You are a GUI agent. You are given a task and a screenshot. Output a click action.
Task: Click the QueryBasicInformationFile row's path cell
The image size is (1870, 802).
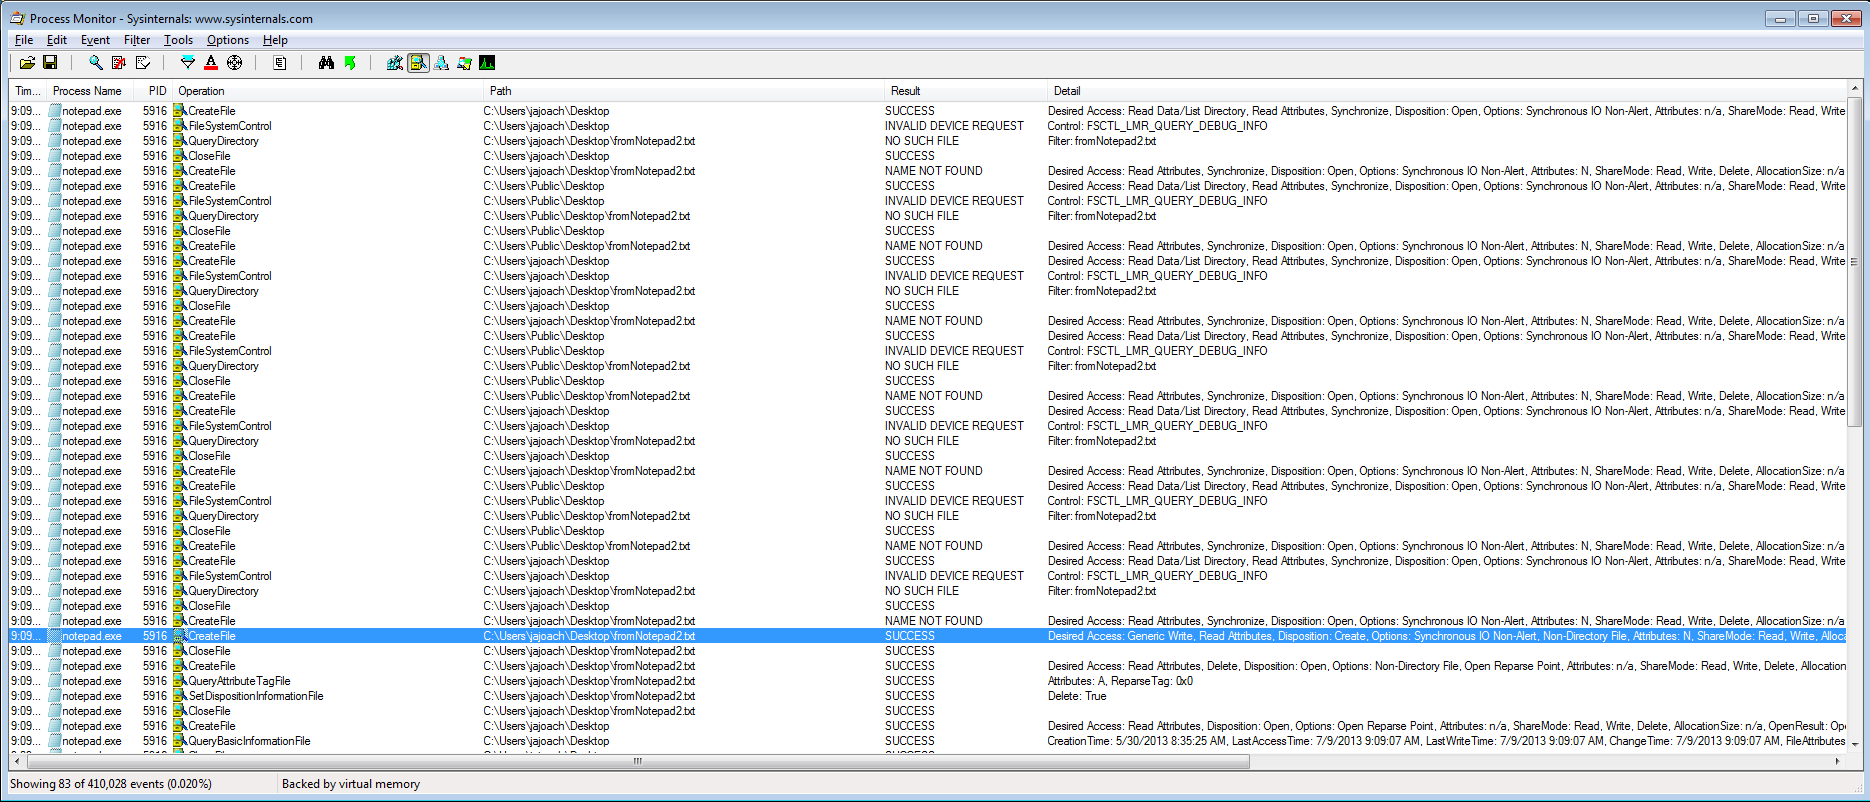click(x=547, y=741)
